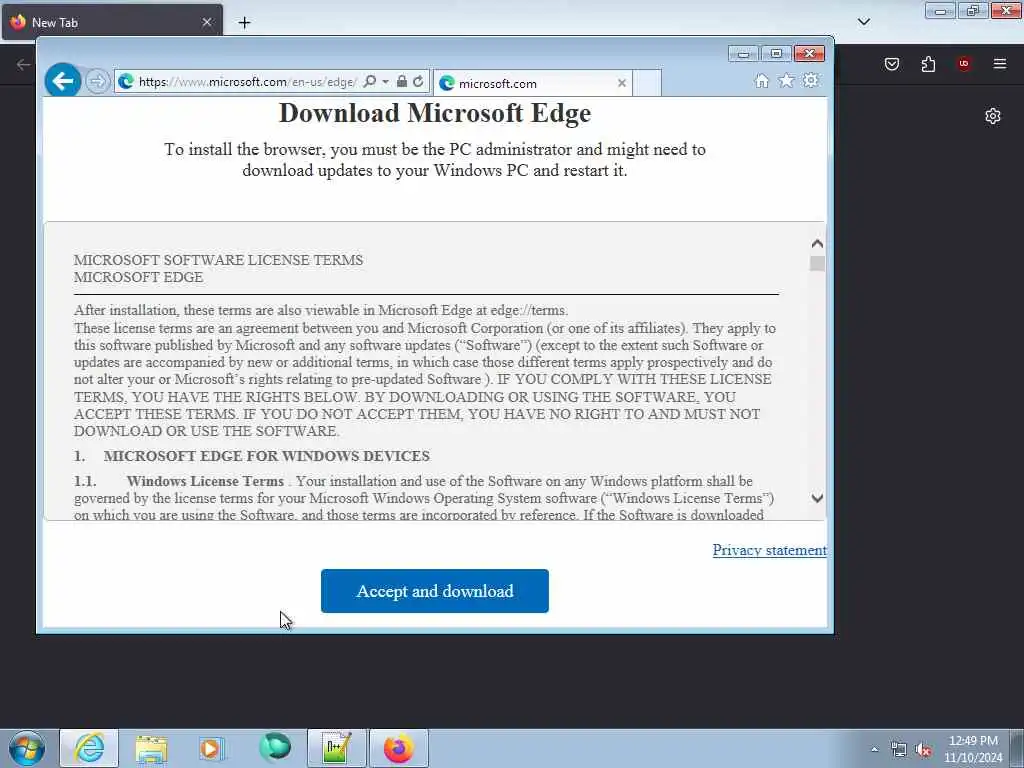Click the Internet Explorer back arrow button
This screenshot has width=1024, height=768.
63,81
